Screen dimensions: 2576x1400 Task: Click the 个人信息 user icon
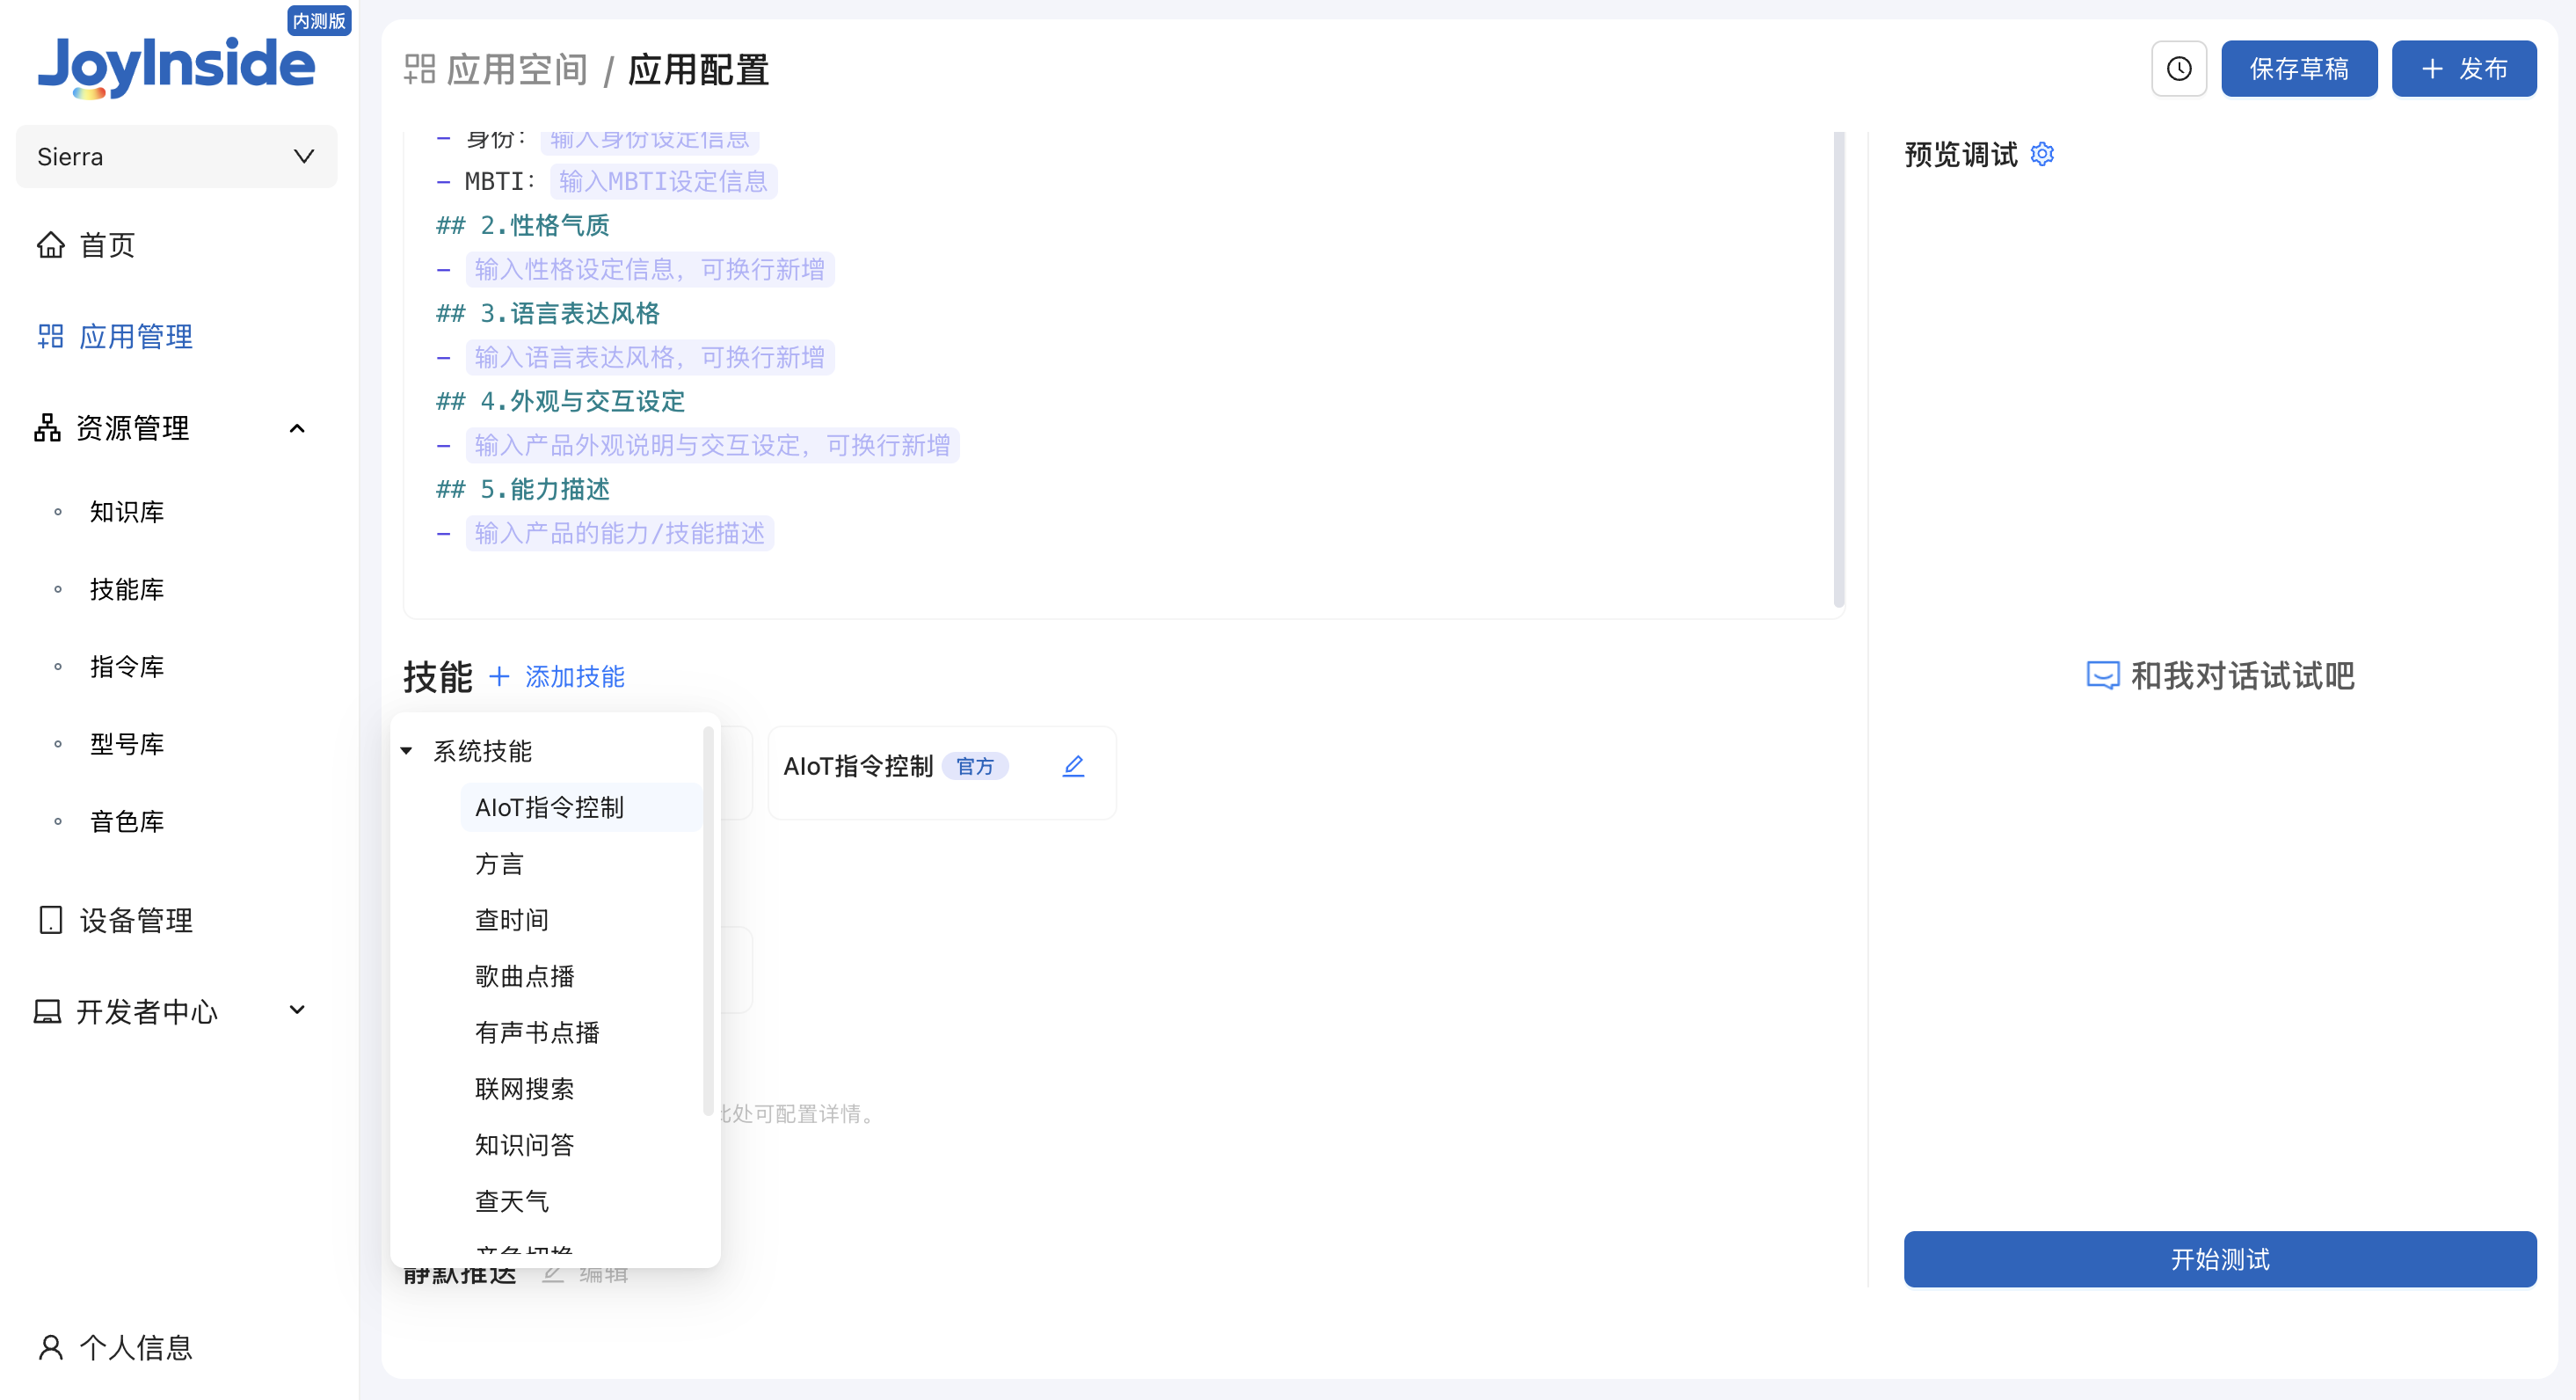click(51, 1347)
